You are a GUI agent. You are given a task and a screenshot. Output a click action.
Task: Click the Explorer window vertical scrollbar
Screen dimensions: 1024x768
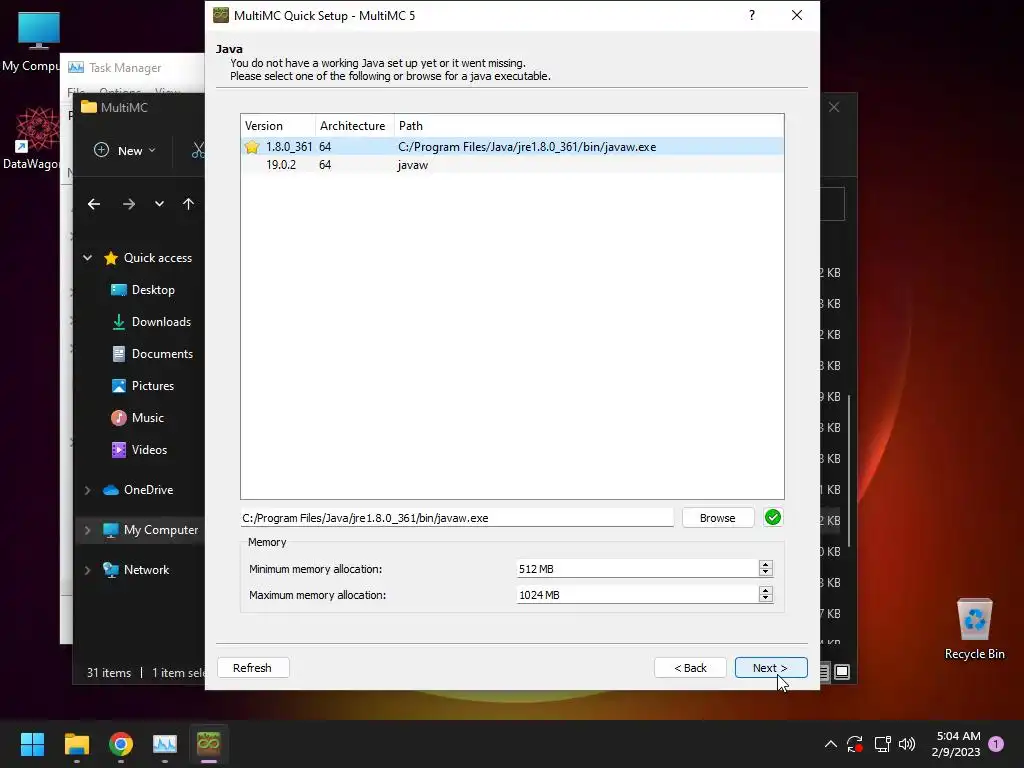pyautogui.click(x=849, y=470)
